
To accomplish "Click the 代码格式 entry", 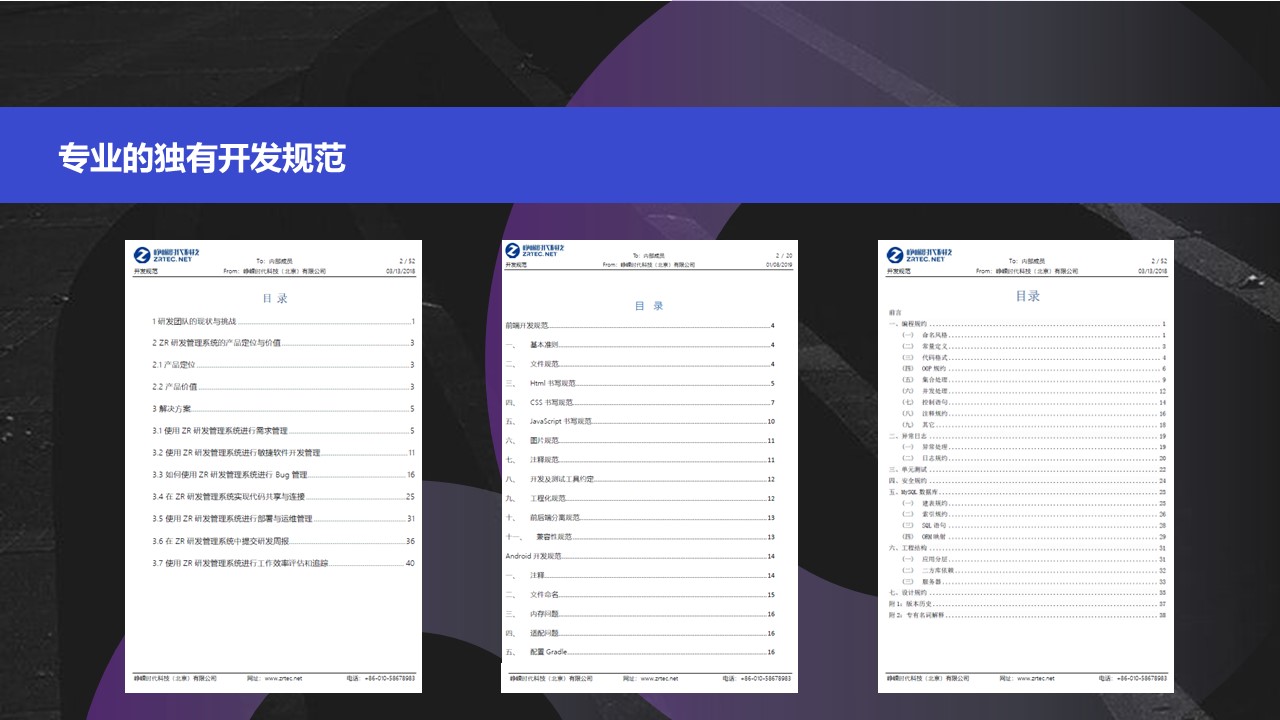I will coord(1034,358).
